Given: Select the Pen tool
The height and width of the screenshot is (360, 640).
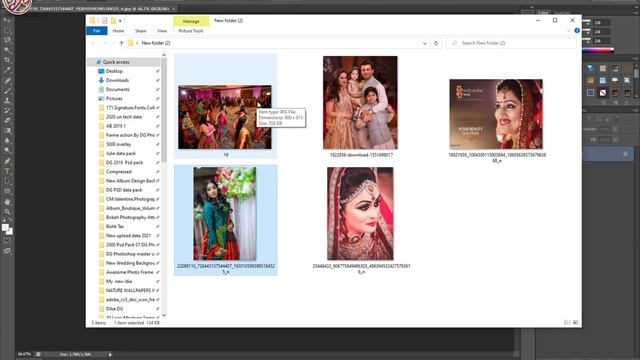Looking at the screenshot, I should (x=7, y=161).
